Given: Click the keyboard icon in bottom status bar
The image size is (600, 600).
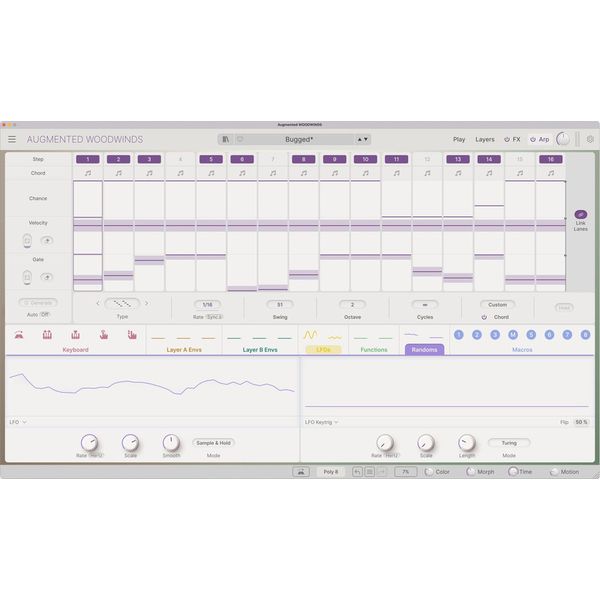Looking at the screenshot, I should (x=301, y=472).
